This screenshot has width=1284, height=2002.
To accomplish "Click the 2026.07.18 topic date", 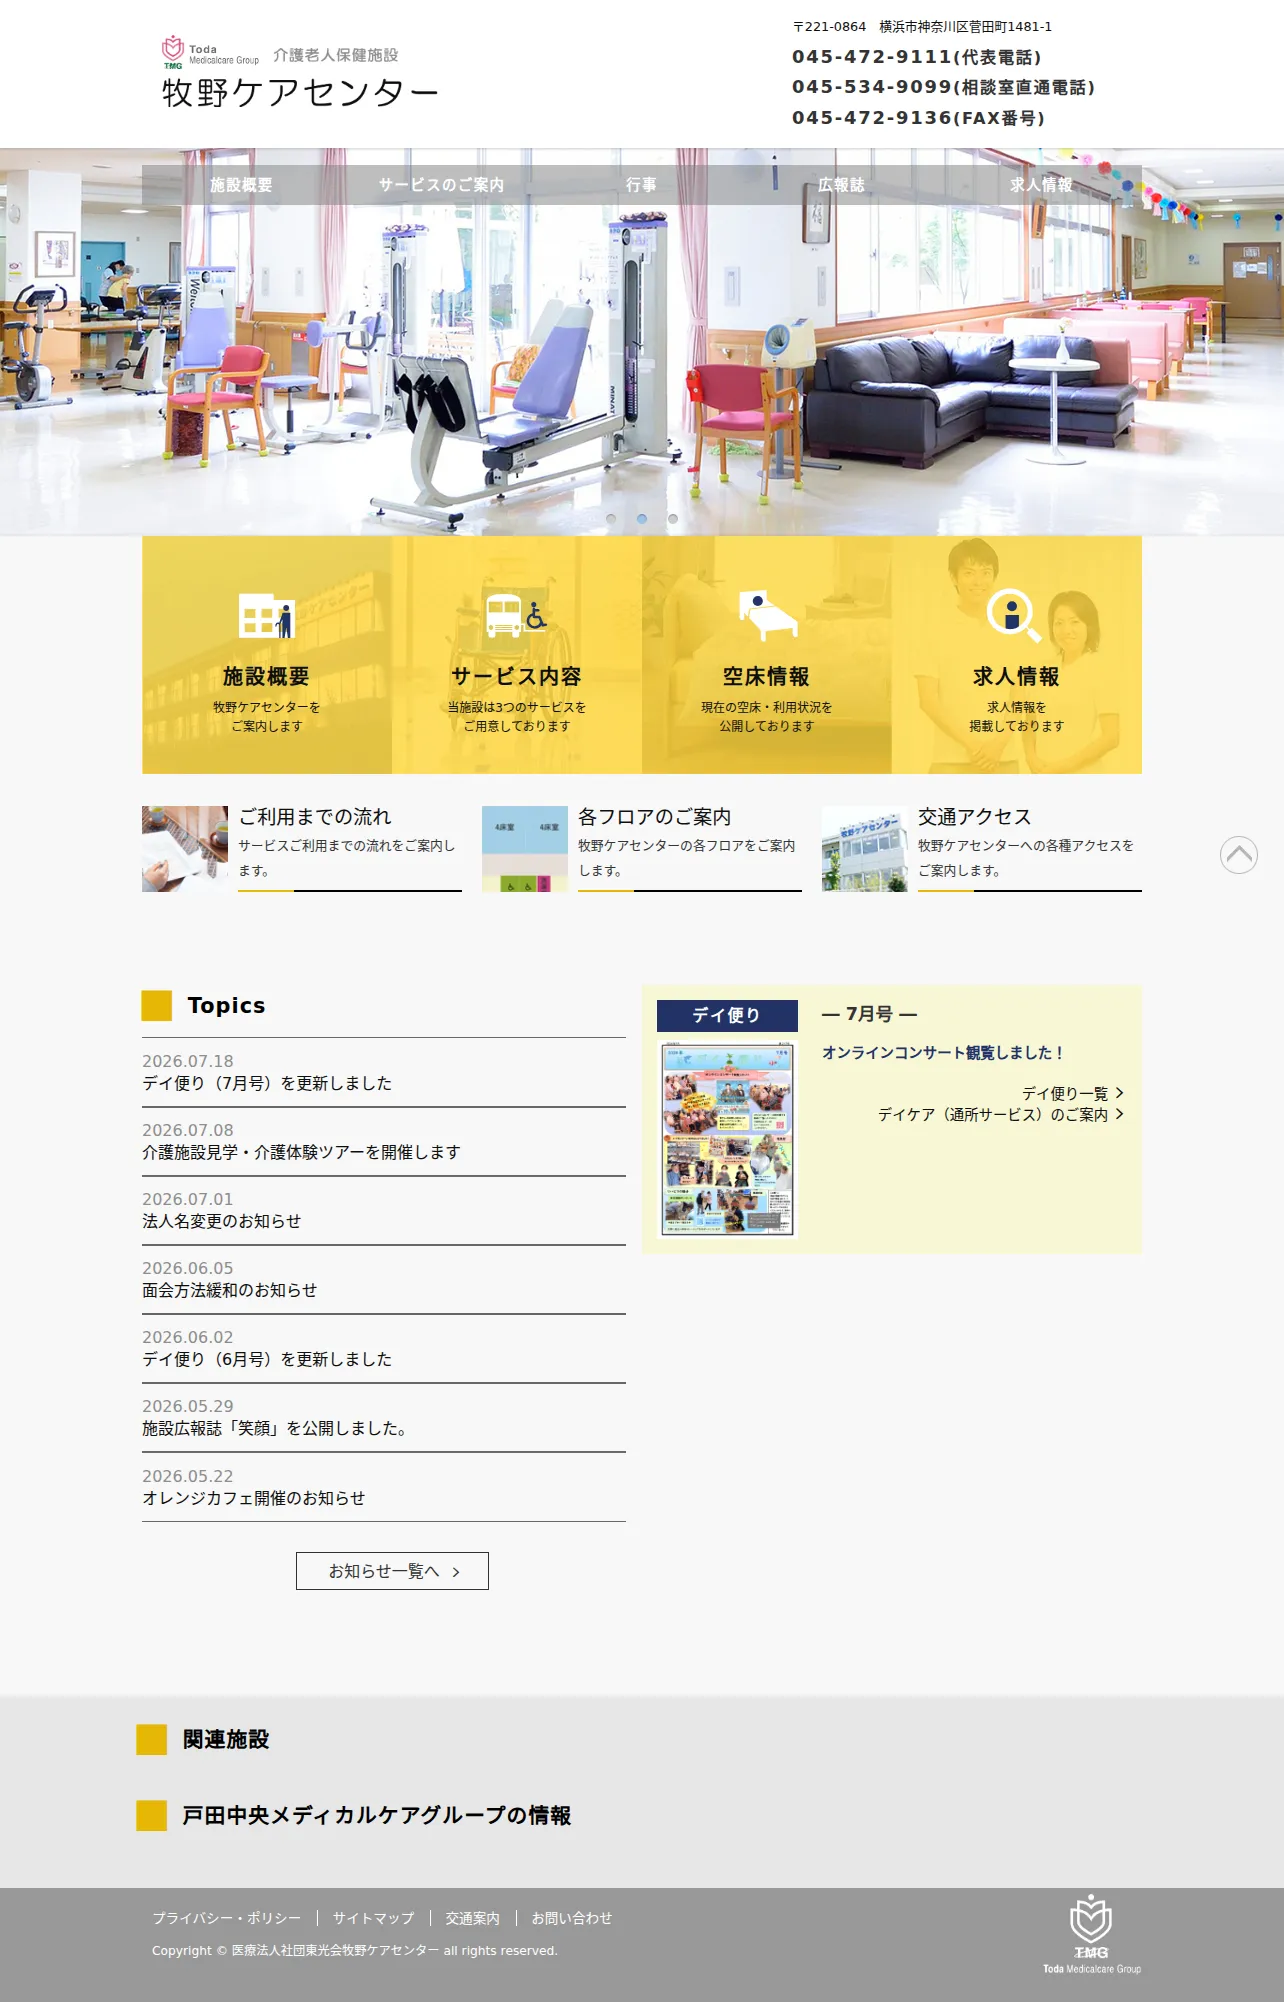I will 188,1061.
